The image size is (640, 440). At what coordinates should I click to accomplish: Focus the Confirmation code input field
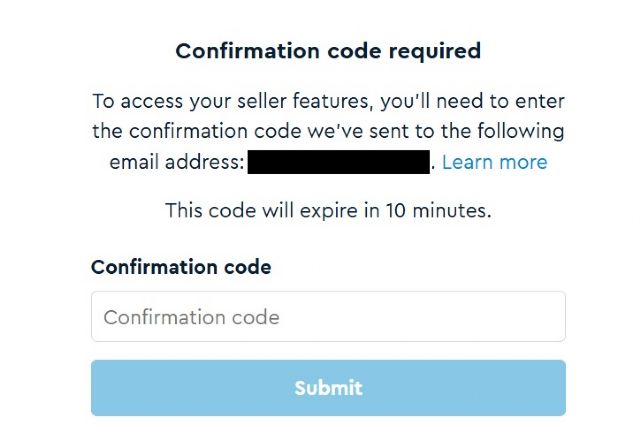point(328,317)
